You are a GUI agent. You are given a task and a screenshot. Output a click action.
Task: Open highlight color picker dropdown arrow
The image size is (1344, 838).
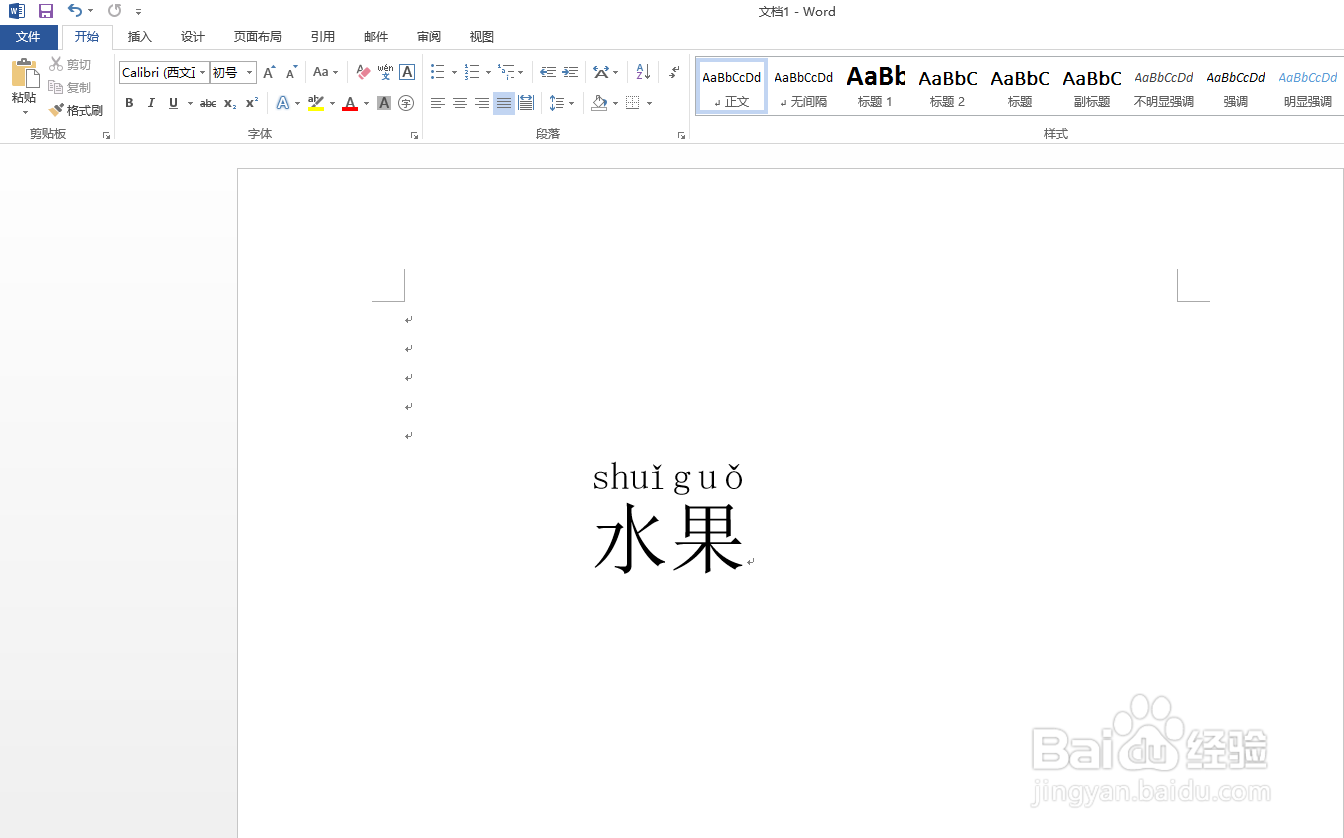point(332,103)
